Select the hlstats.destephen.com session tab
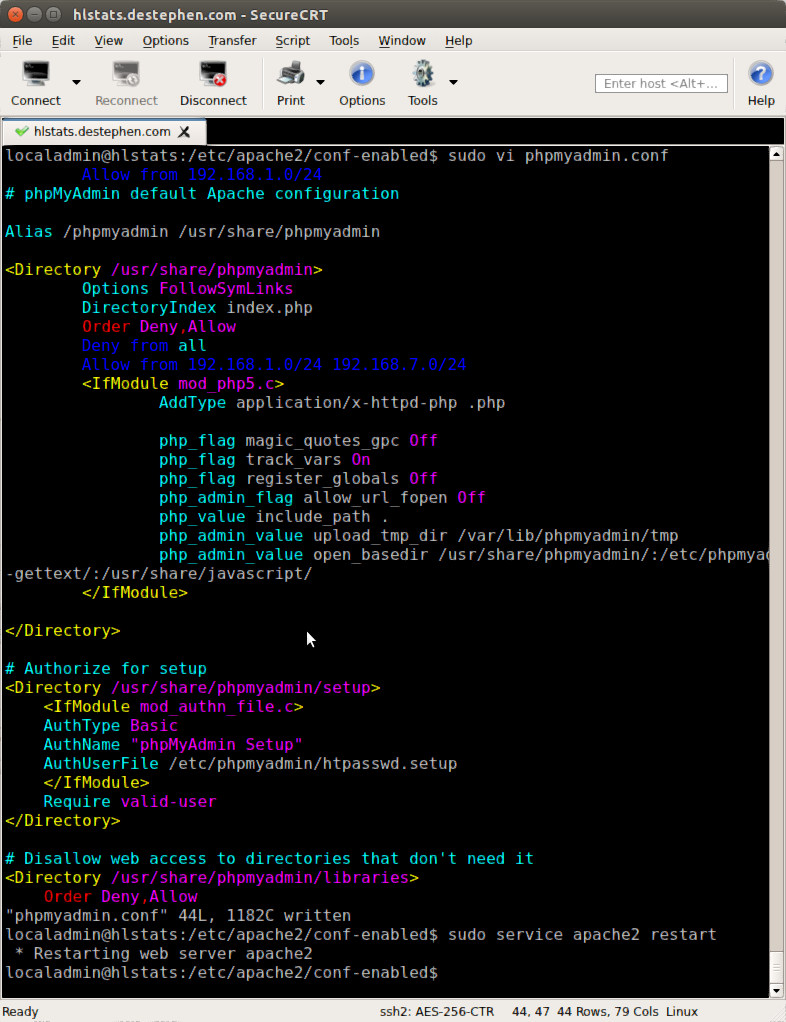 (102, 132)
